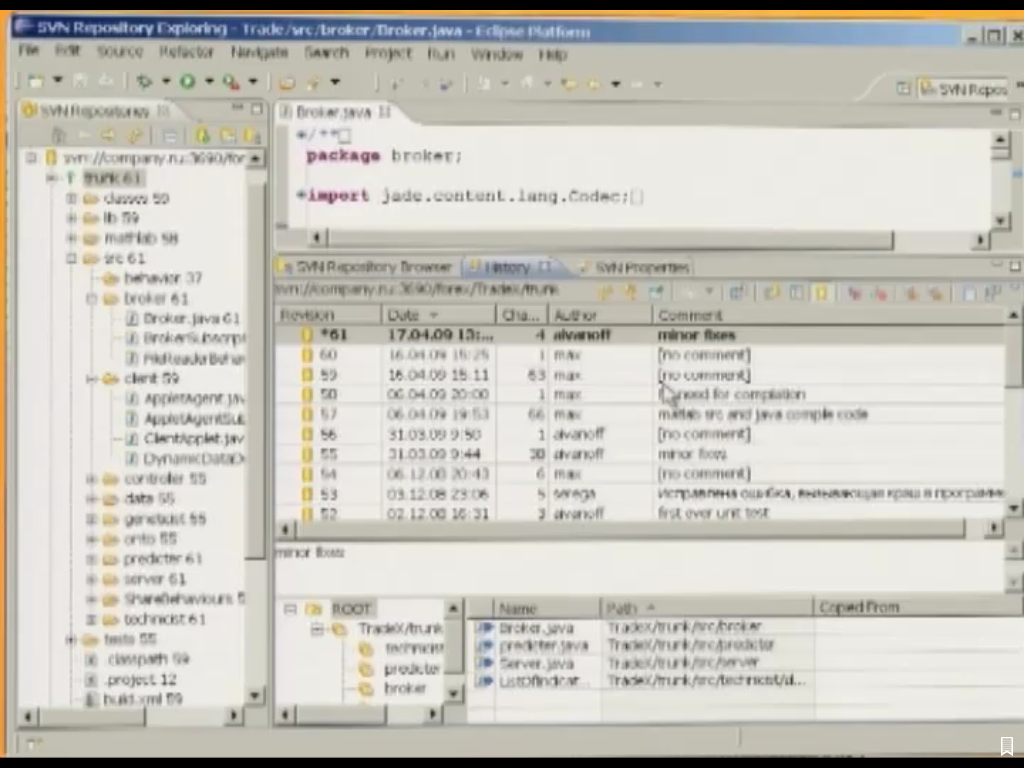Sort history by the Date column header

[438, 315]
